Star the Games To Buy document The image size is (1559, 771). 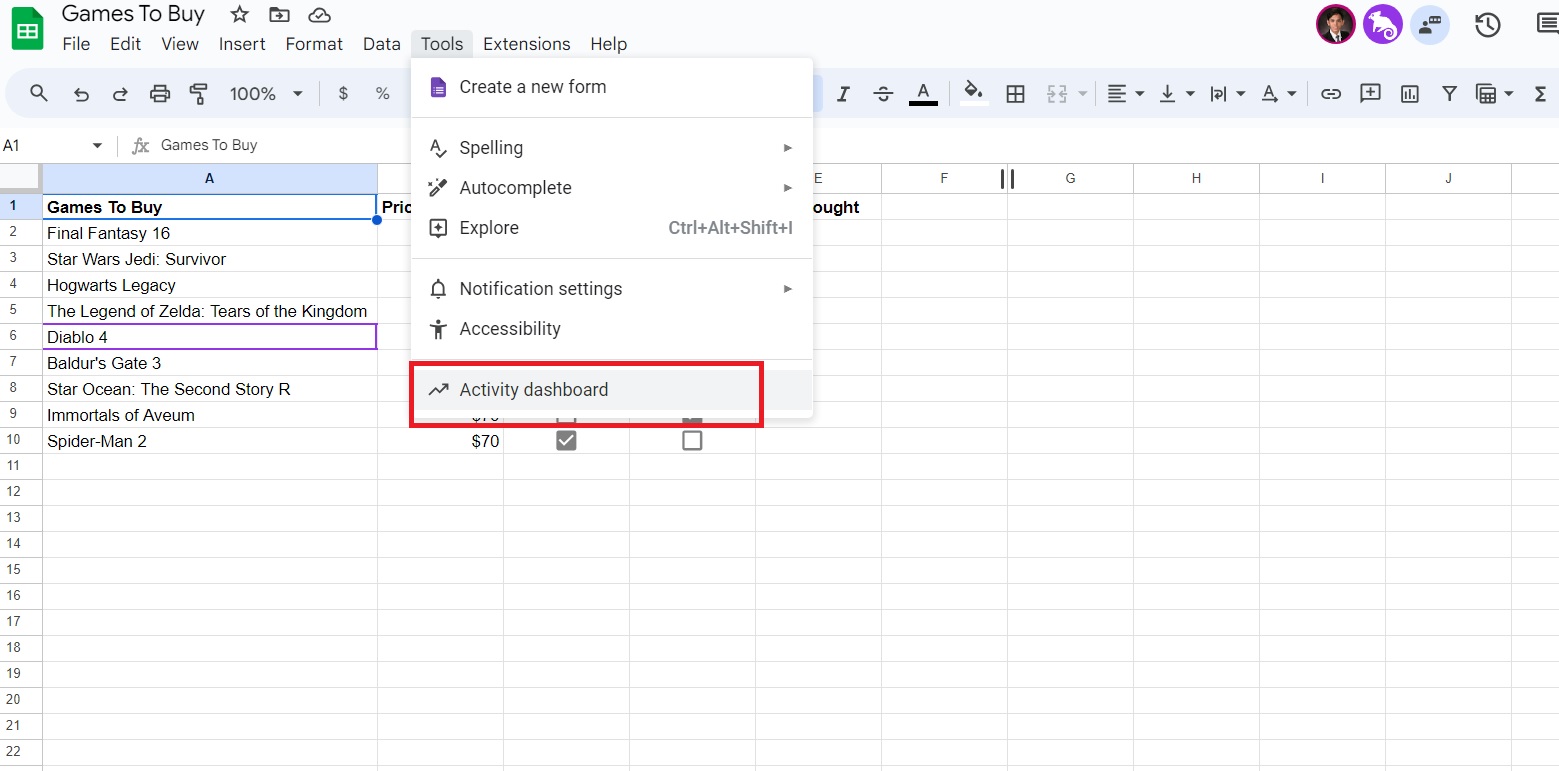tap(239, 15)
